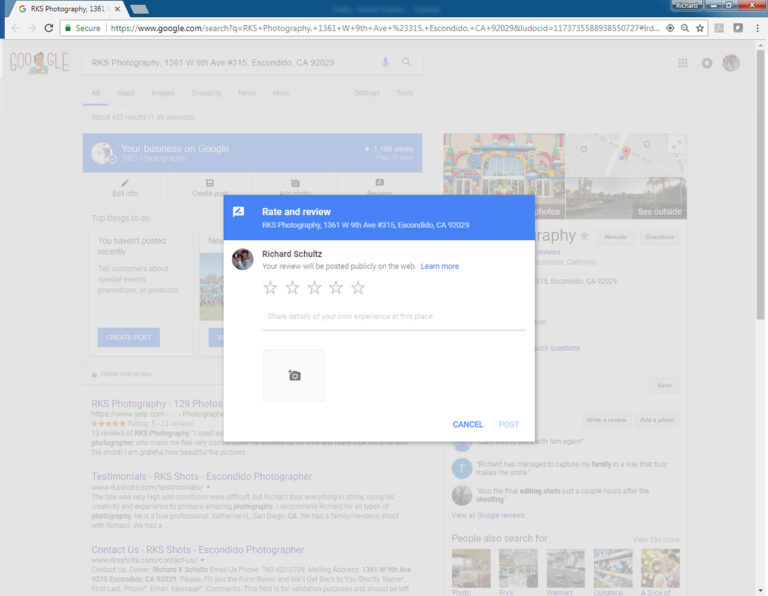This screenshot has height=596, width=768.
Task: Open the Learn more link
Action: pyautogui.click(x=439, y=267)
